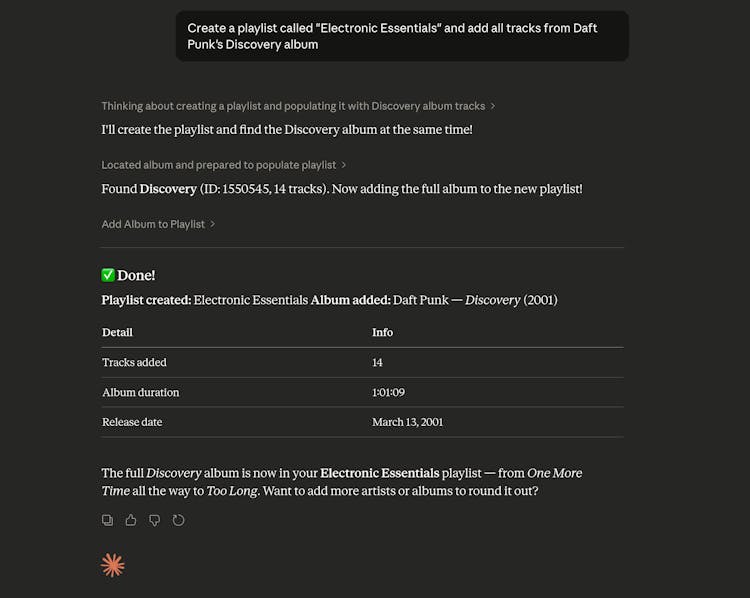Click the "March 13, 2001" date value
This screenshot has width=750, height=598.
(407, 422)
